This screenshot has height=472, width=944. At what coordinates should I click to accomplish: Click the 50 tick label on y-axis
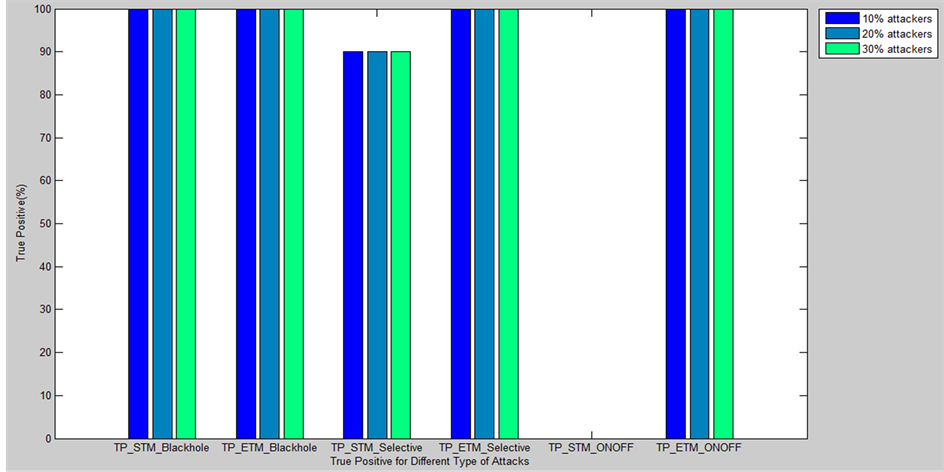tap(42, 224)
